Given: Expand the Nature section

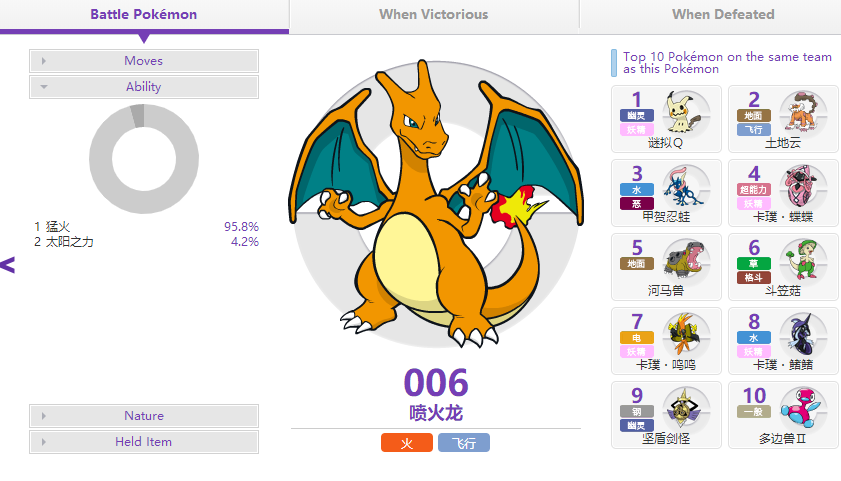Looking at the screenshot, I should (144, 416).
